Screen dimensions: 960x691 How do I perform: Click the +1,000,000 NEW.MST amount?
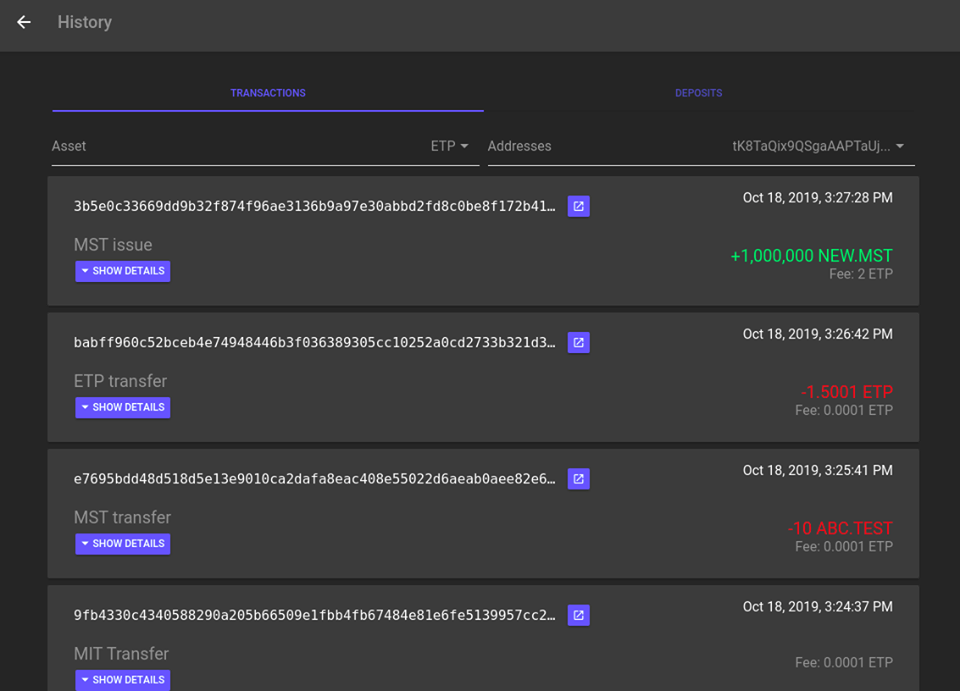[x=812, y=256]
